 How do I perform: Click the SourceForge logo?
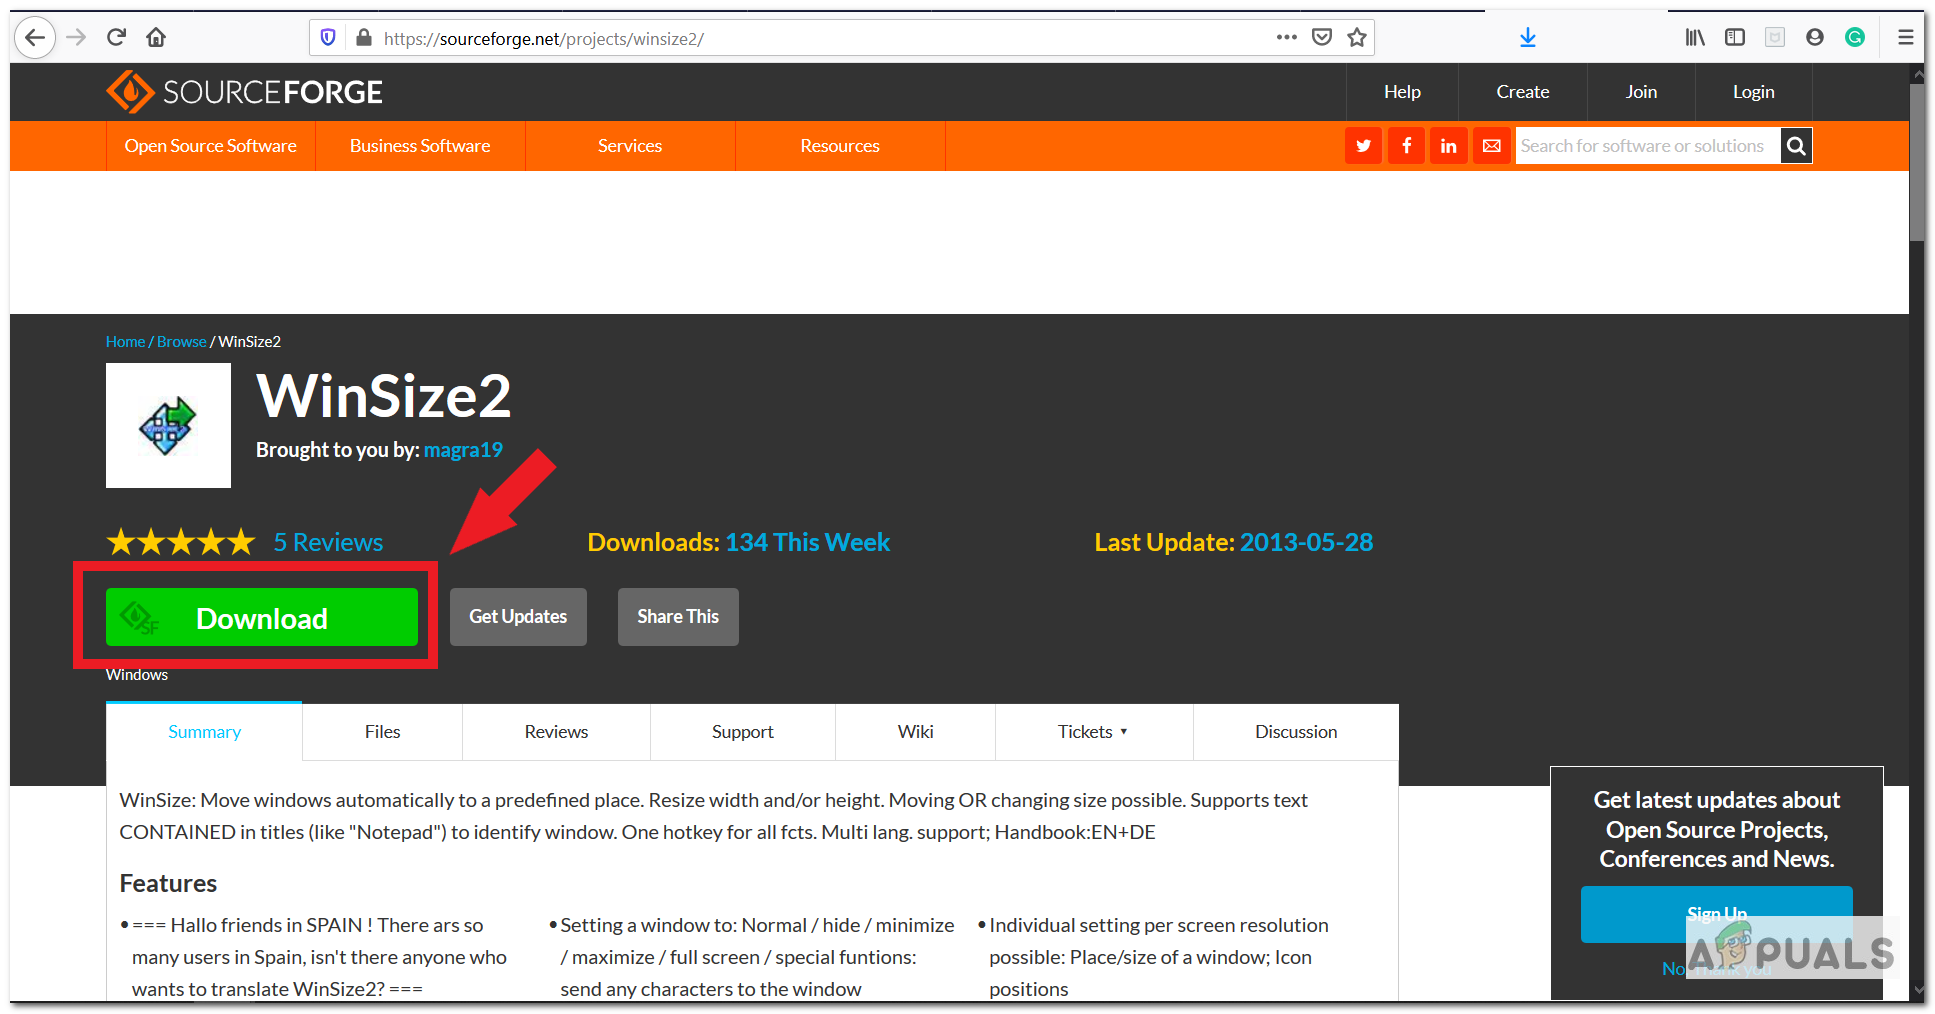[244, 92]
